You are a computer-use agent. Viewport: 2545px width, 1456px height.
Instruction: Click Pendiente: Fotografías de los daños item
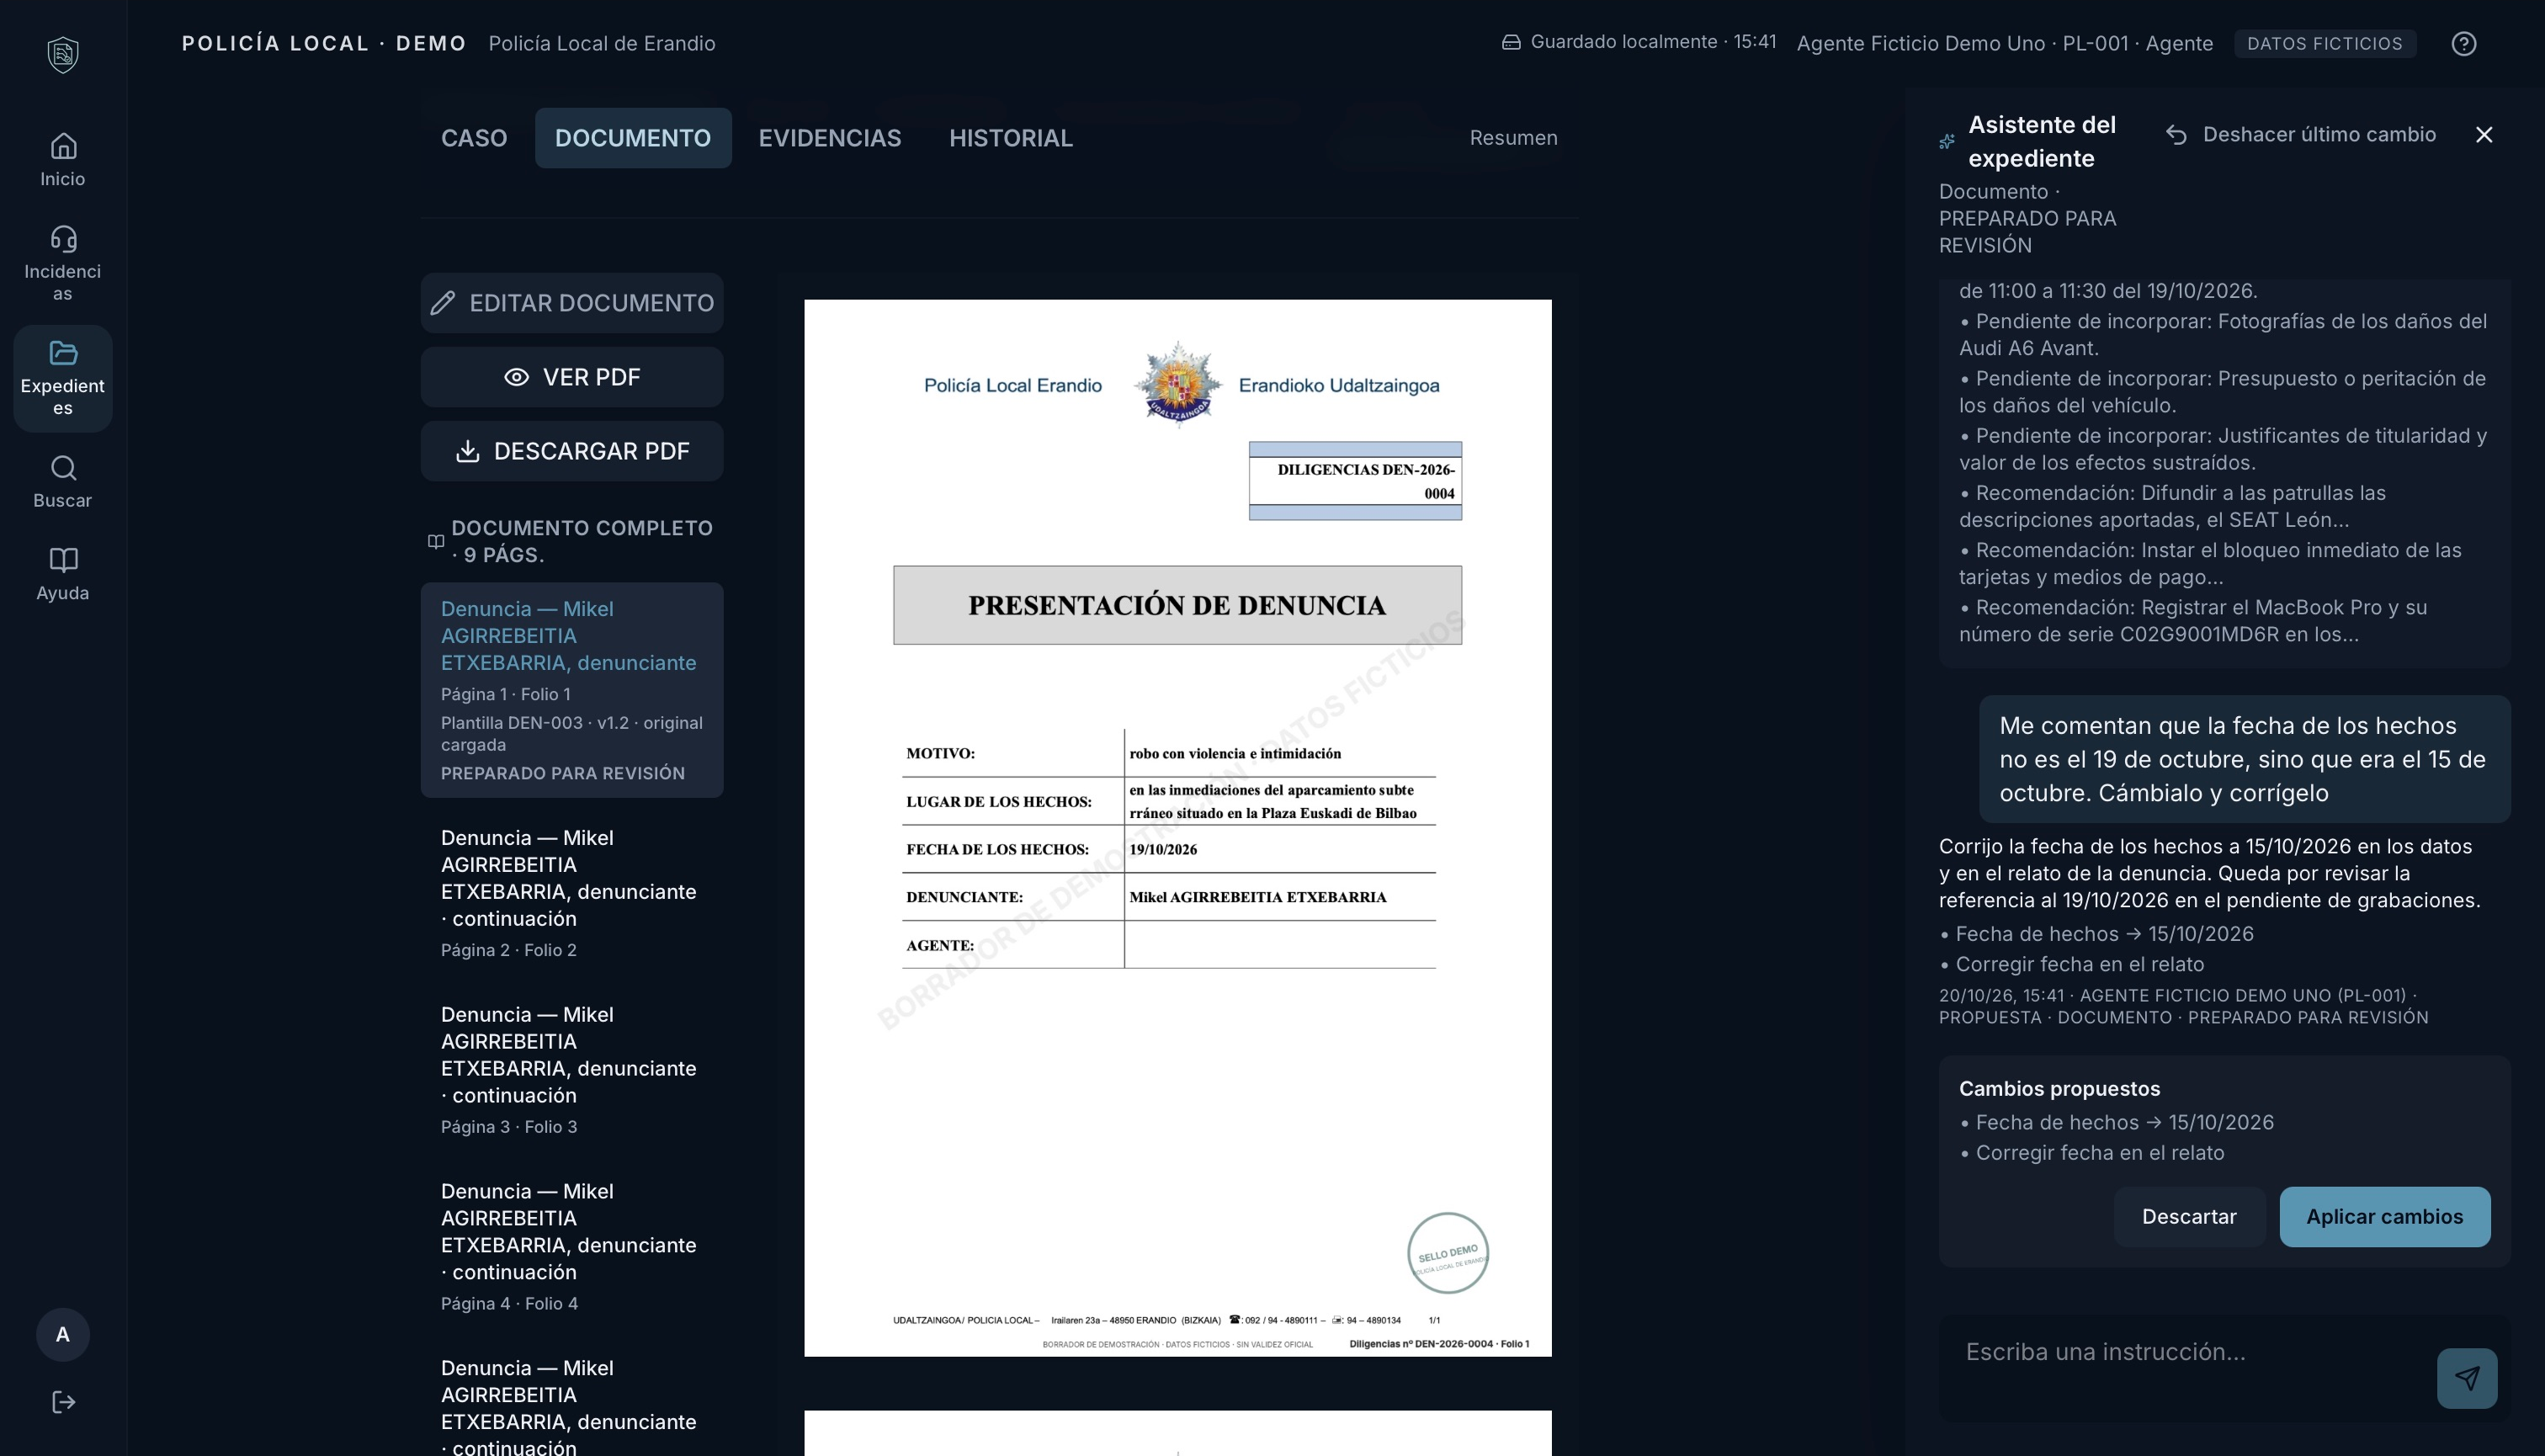click(2223, 335)
